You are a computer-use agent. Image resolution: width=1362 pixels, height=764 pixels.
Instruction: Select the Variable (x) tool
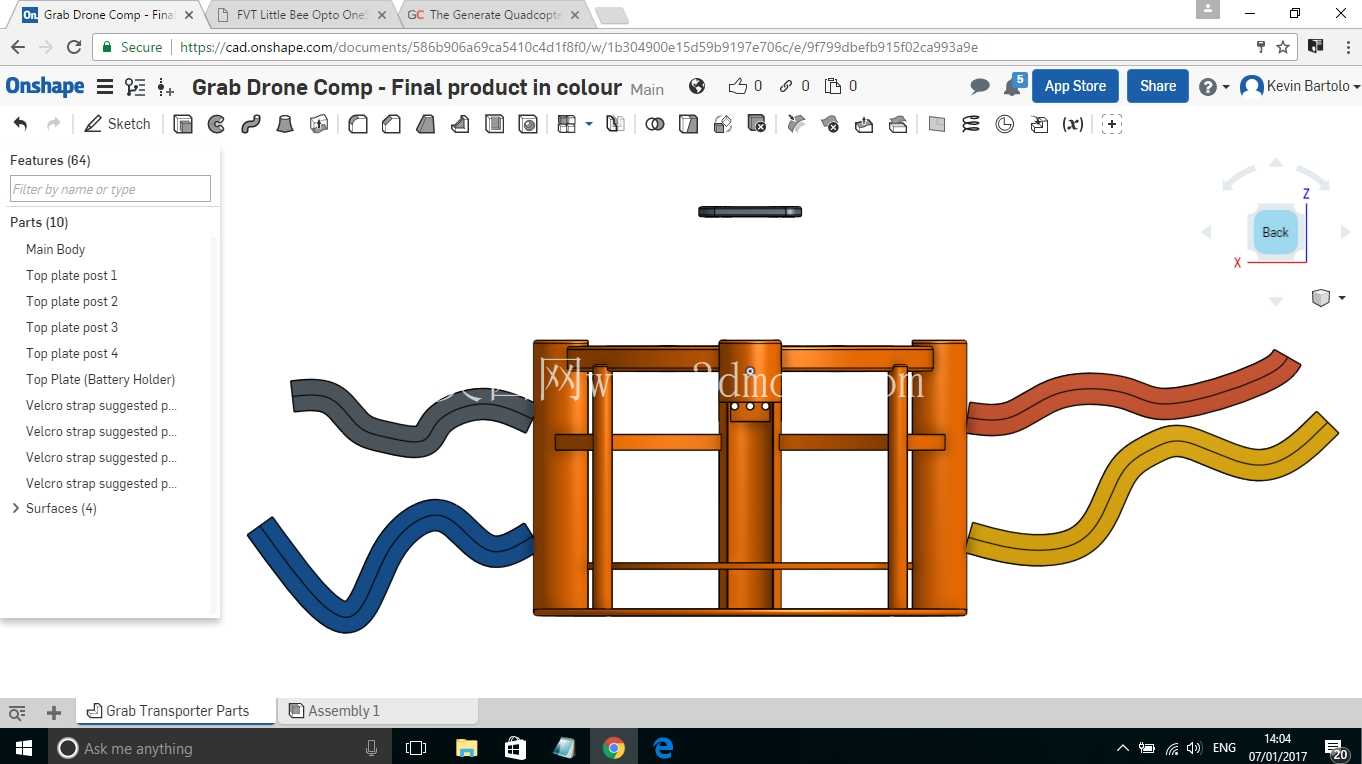(1073, 124)
